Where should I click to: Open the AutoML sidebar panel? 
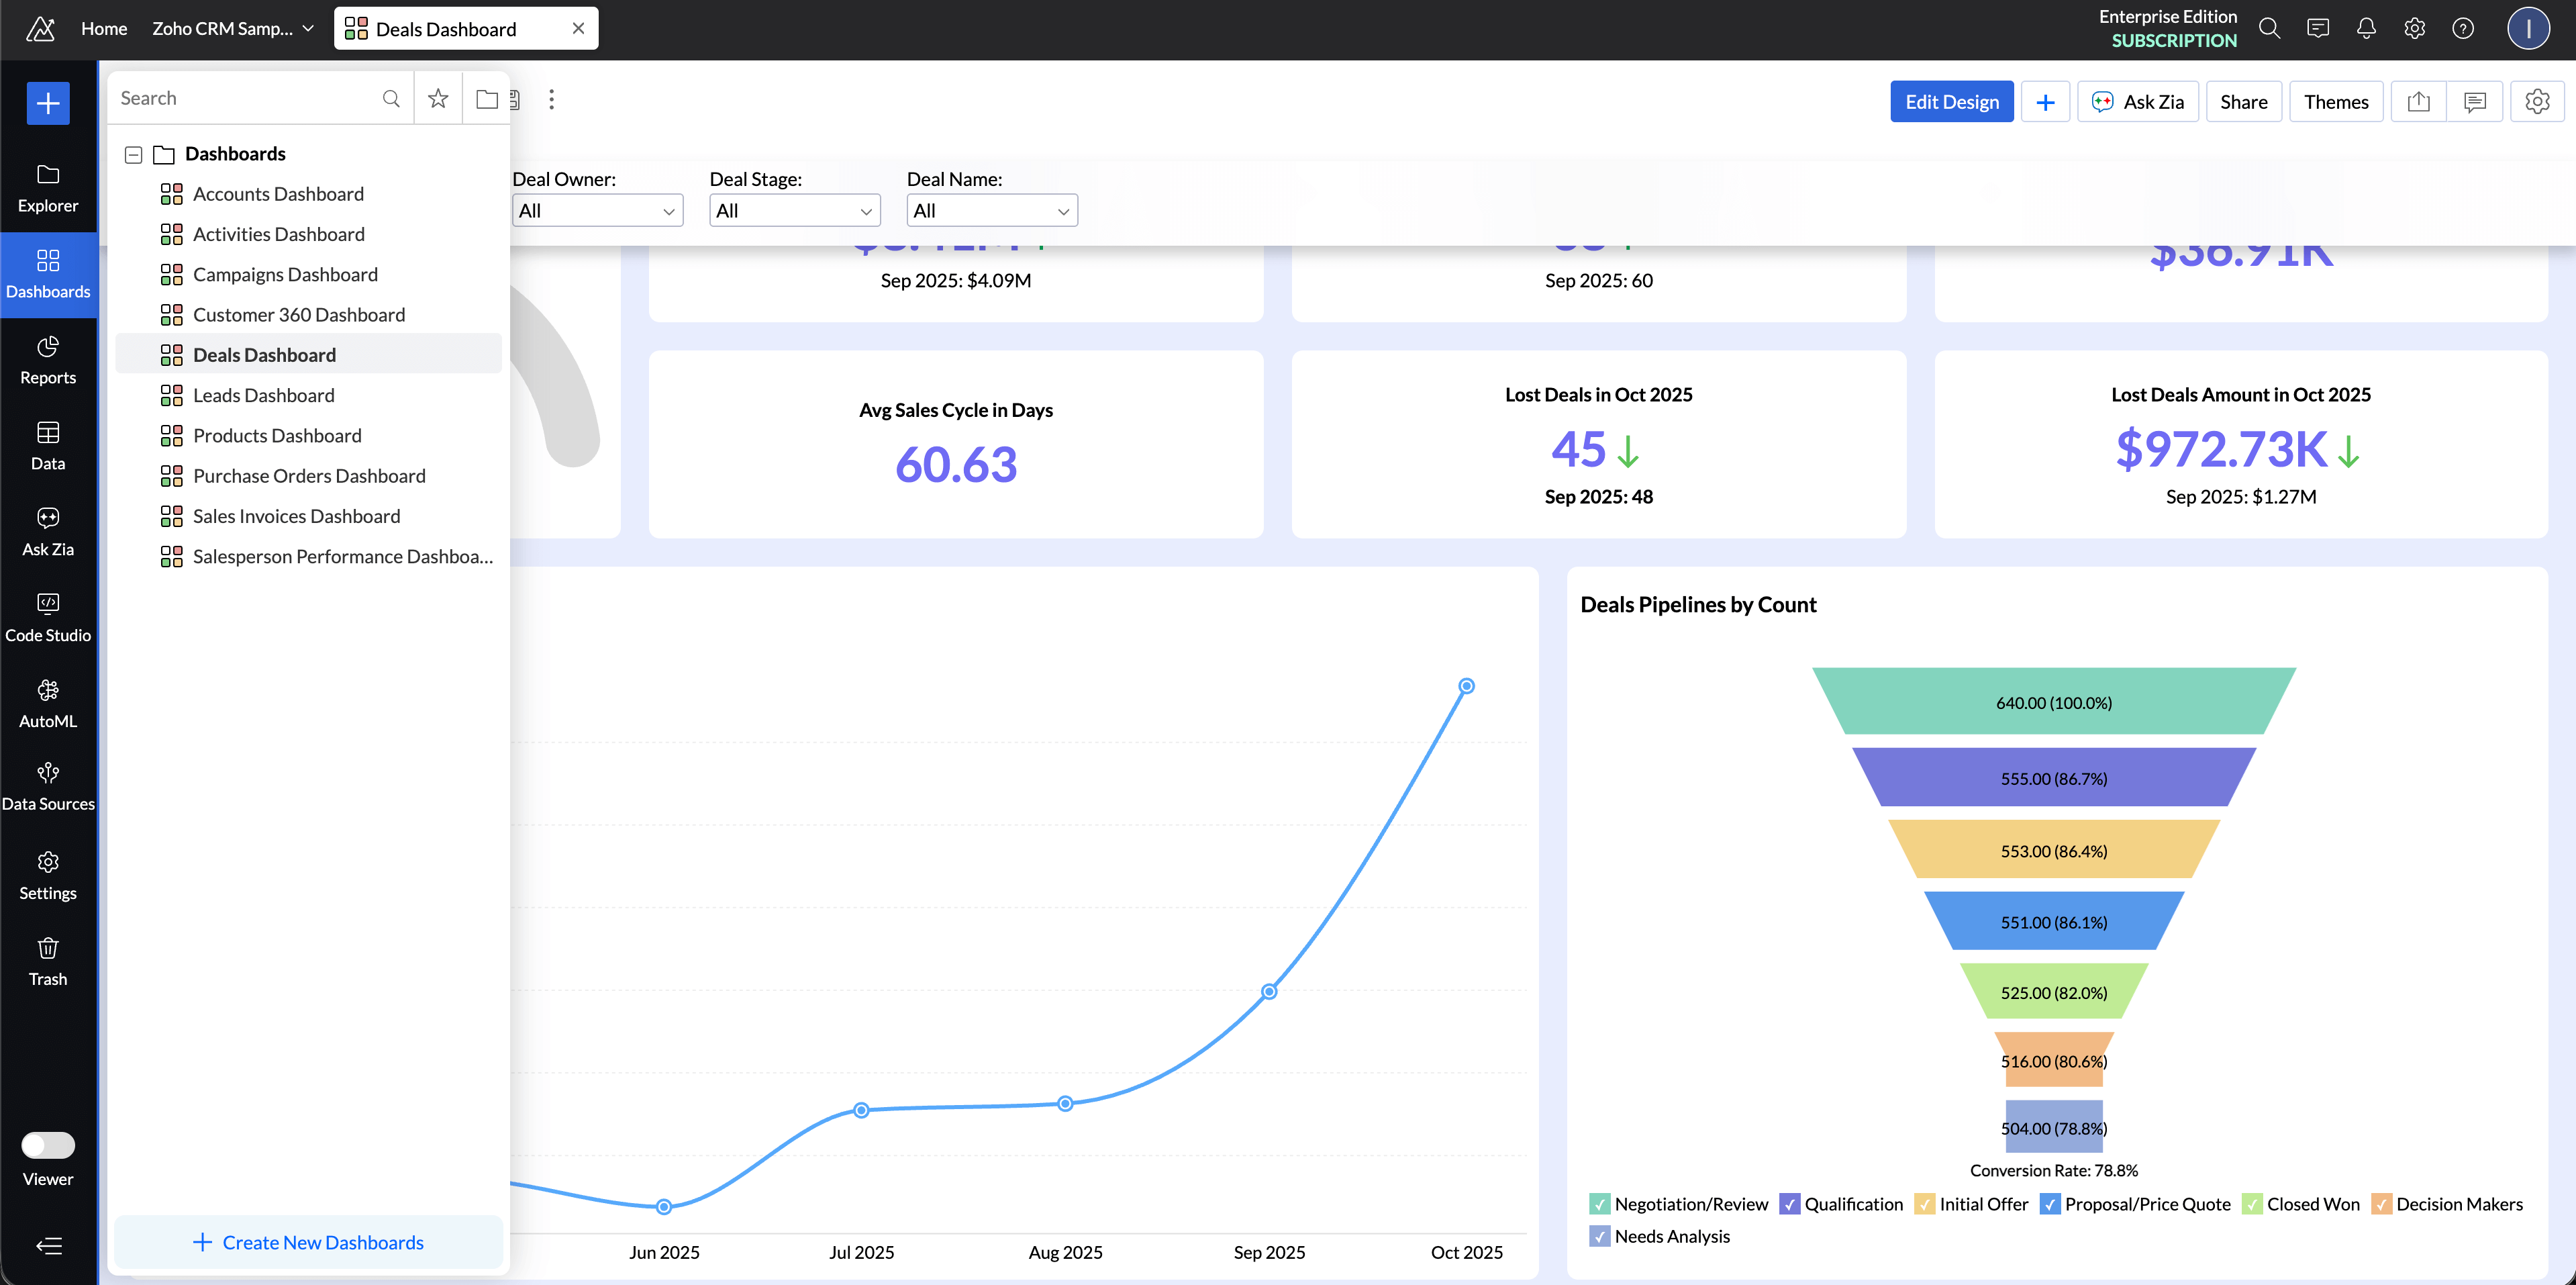pos(47,703)
